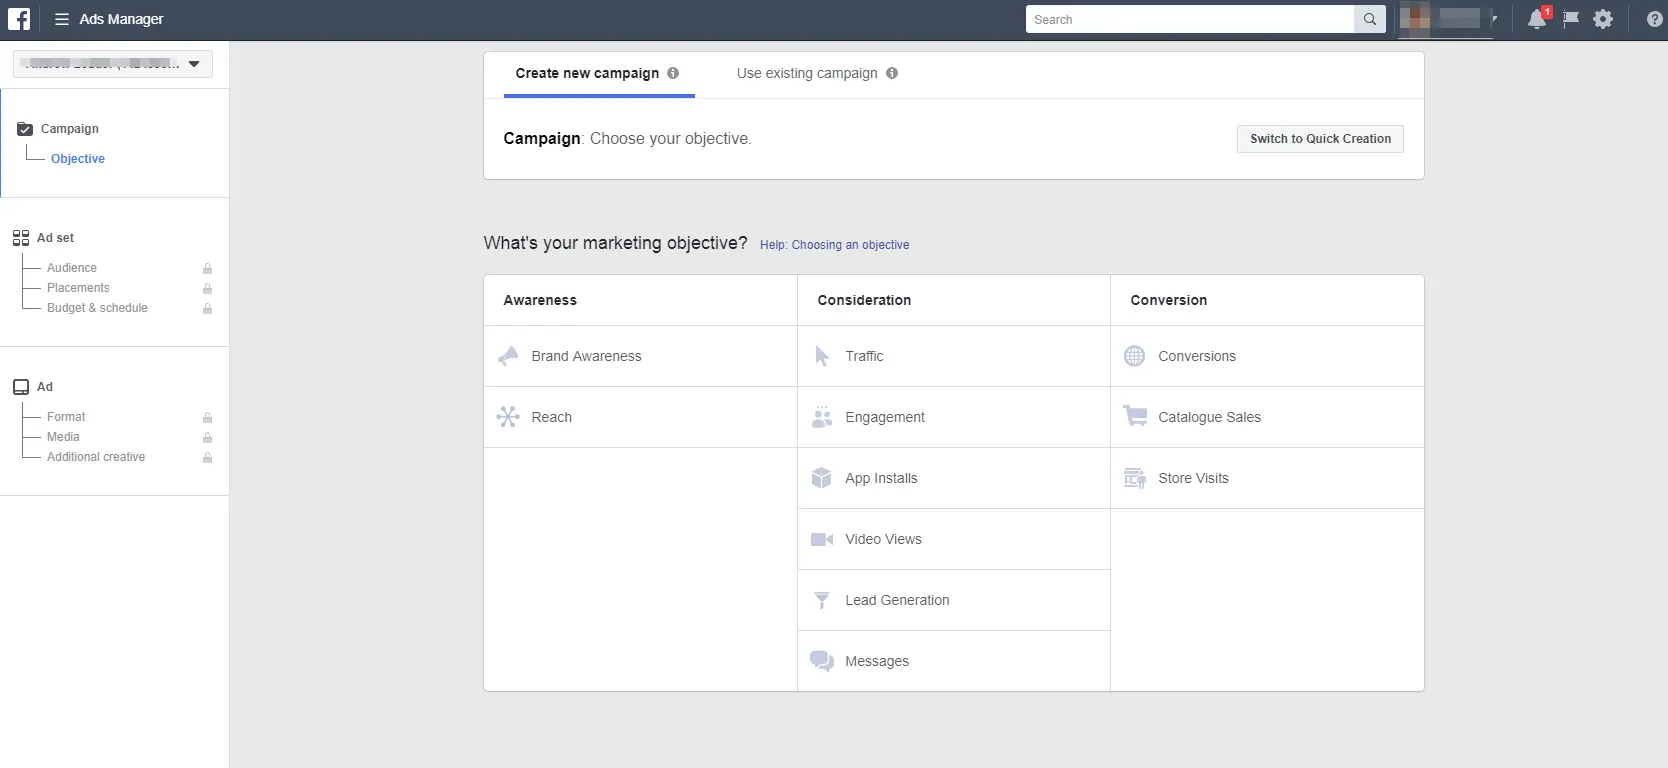Click info icon beside Use existing campaign
The width and height of the screenshot is (1668, 768).
pos(892,73)
